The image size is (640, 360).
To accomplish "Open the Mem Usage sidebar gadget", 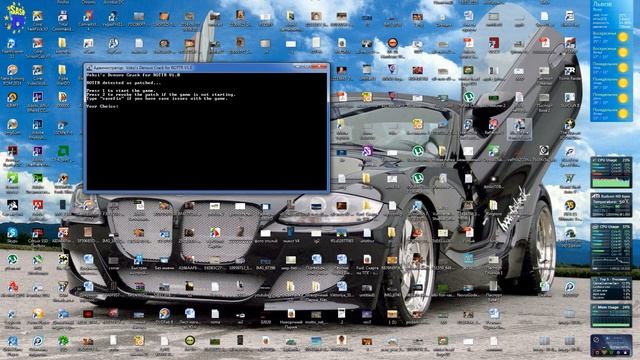I will point(611,316).
